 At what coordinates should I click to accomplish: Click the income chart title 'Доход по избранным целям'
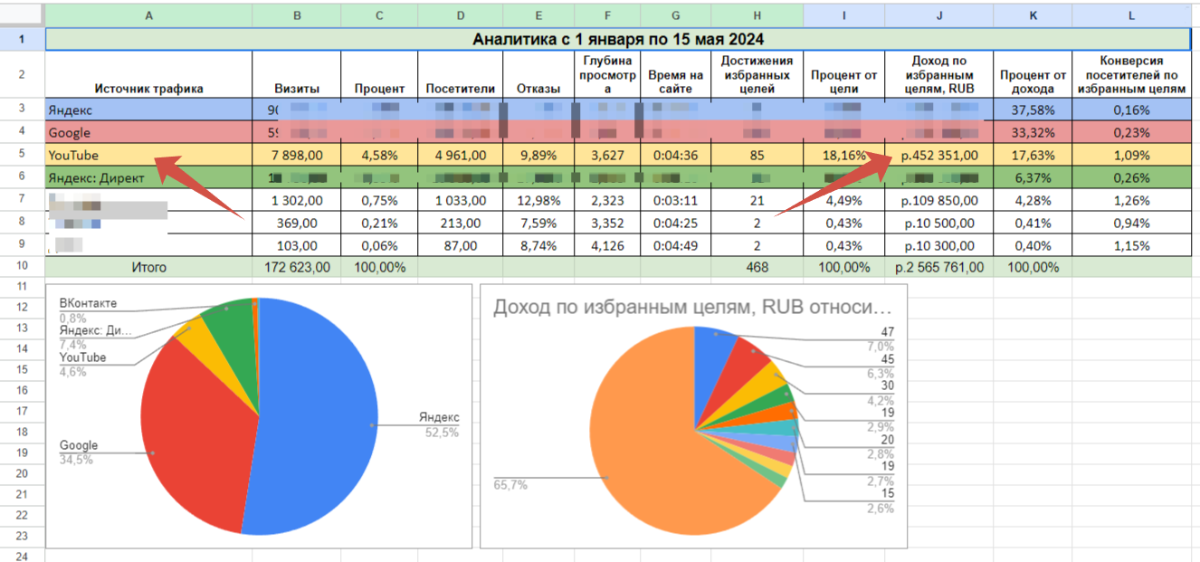click(690, 308)
